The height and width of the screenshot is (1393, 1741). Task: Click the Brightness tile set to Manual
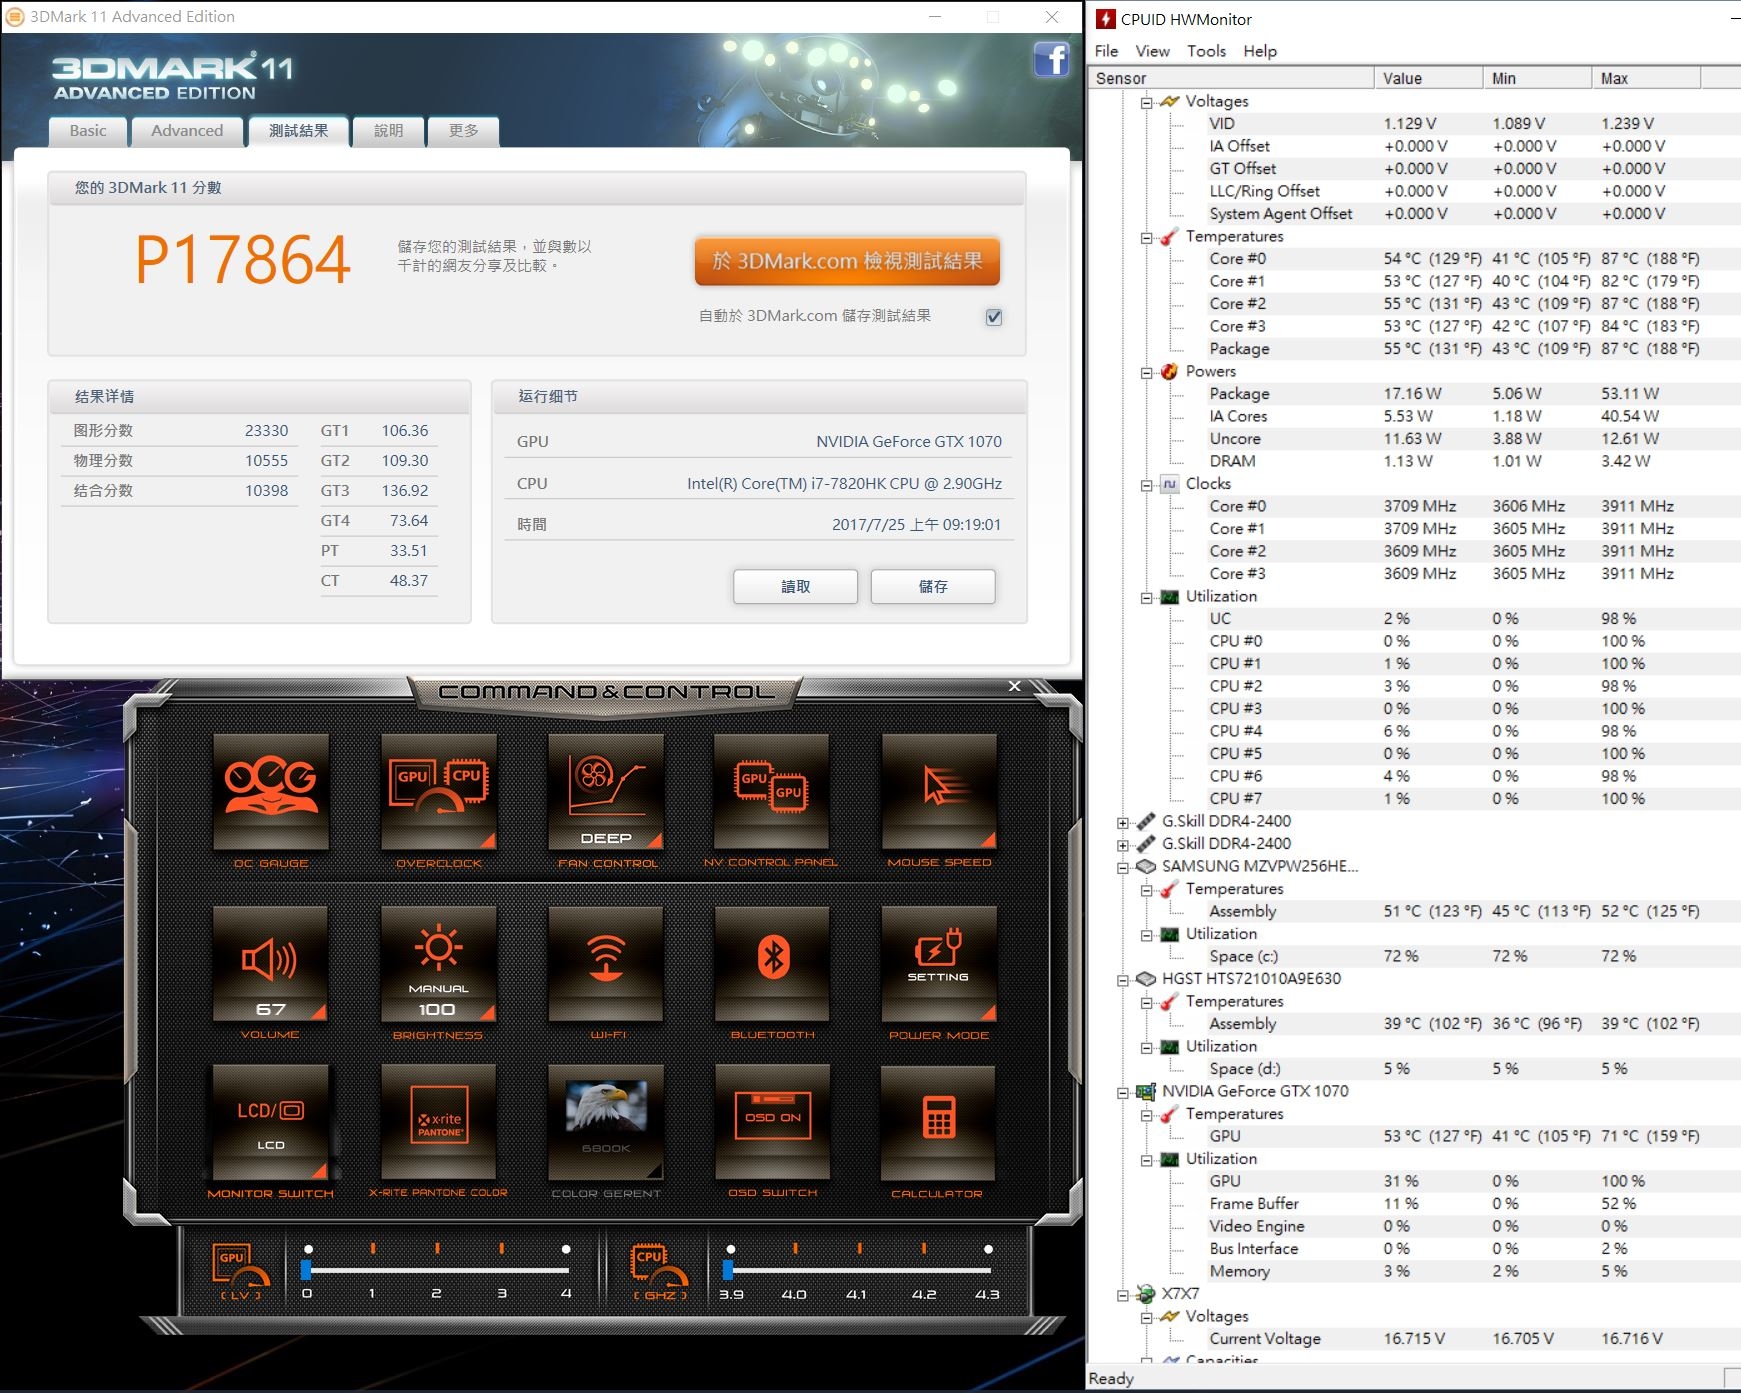(x=439, y=964)
